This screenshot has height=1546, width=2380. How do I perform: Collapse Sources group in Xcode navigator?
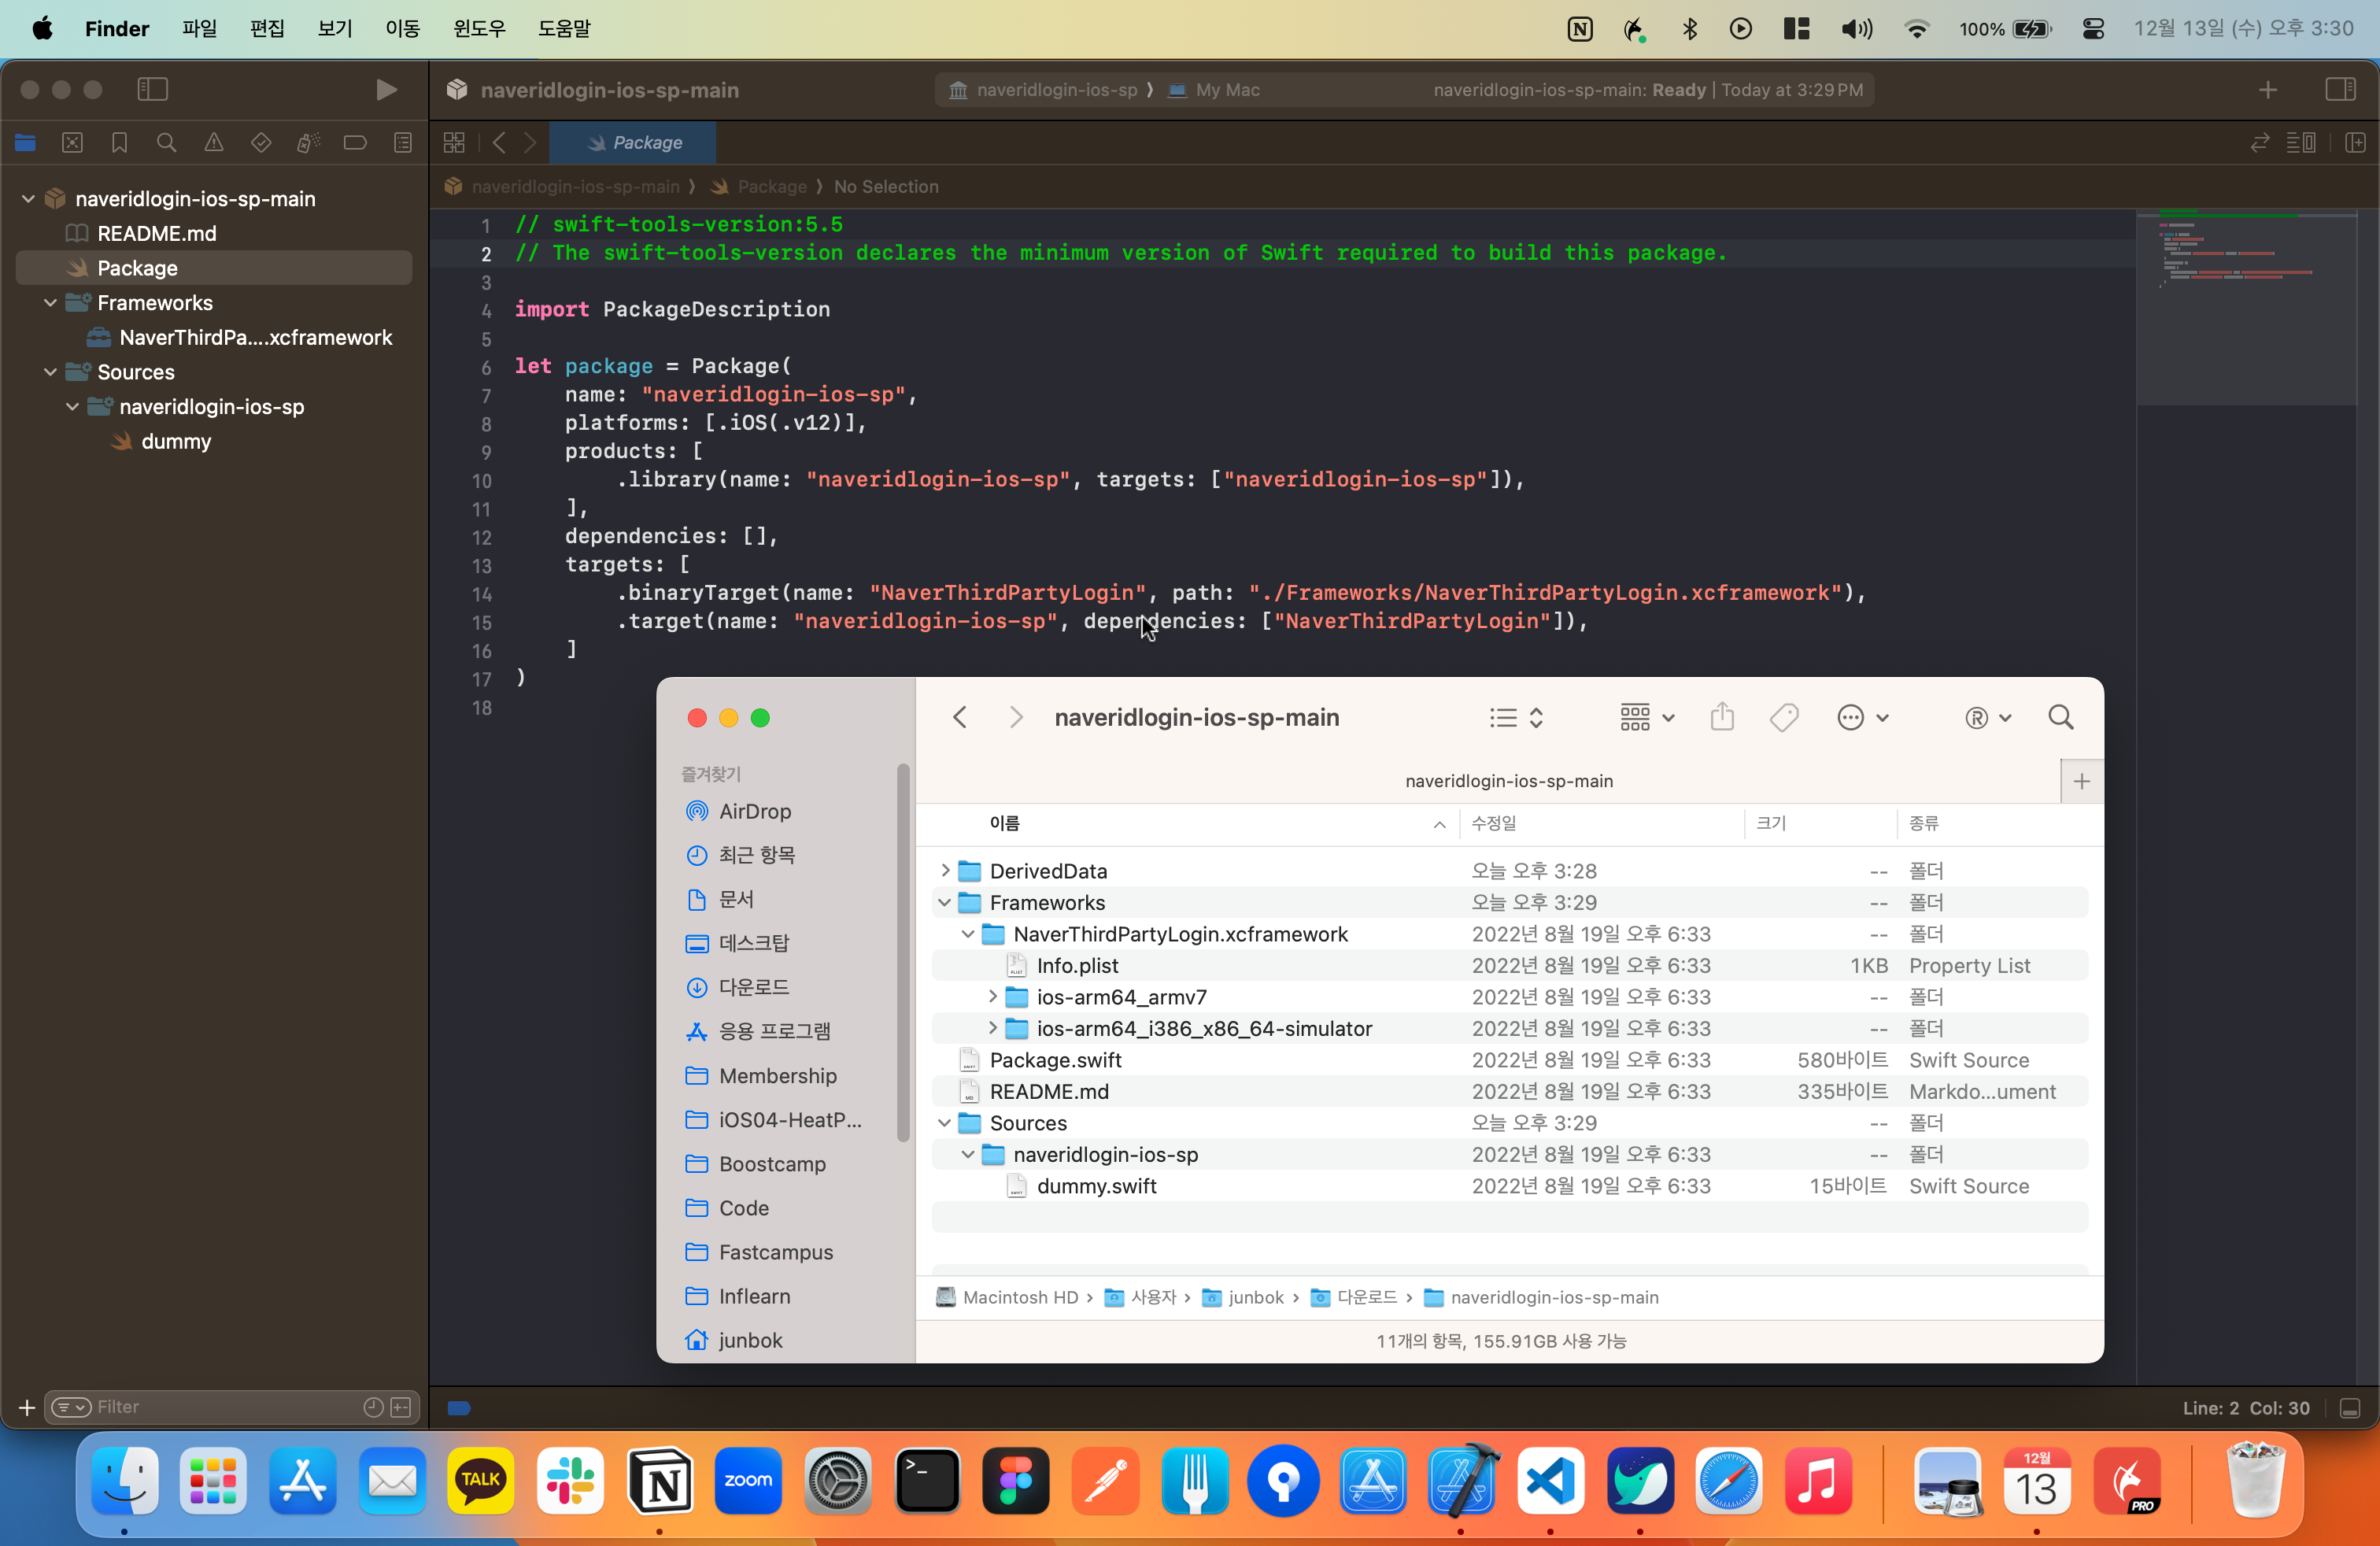50,372
